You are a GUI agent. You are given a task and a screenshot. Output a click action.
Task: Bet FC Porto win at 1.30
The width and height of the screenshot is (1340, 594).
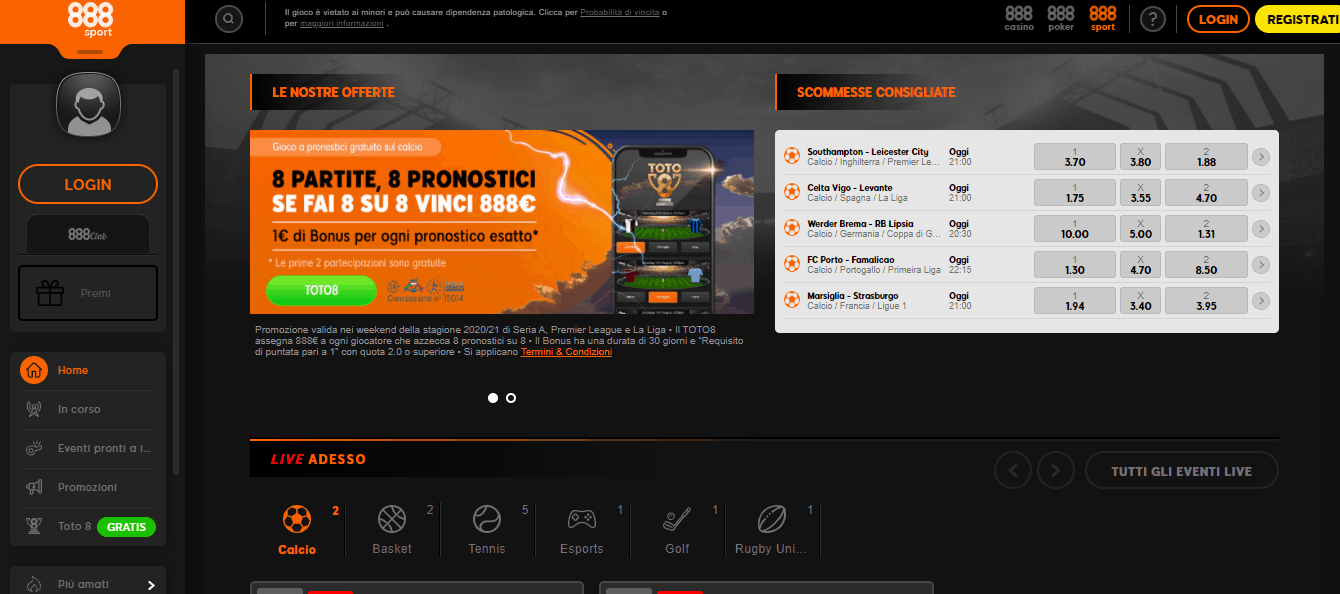click(x=1075, y=265)
